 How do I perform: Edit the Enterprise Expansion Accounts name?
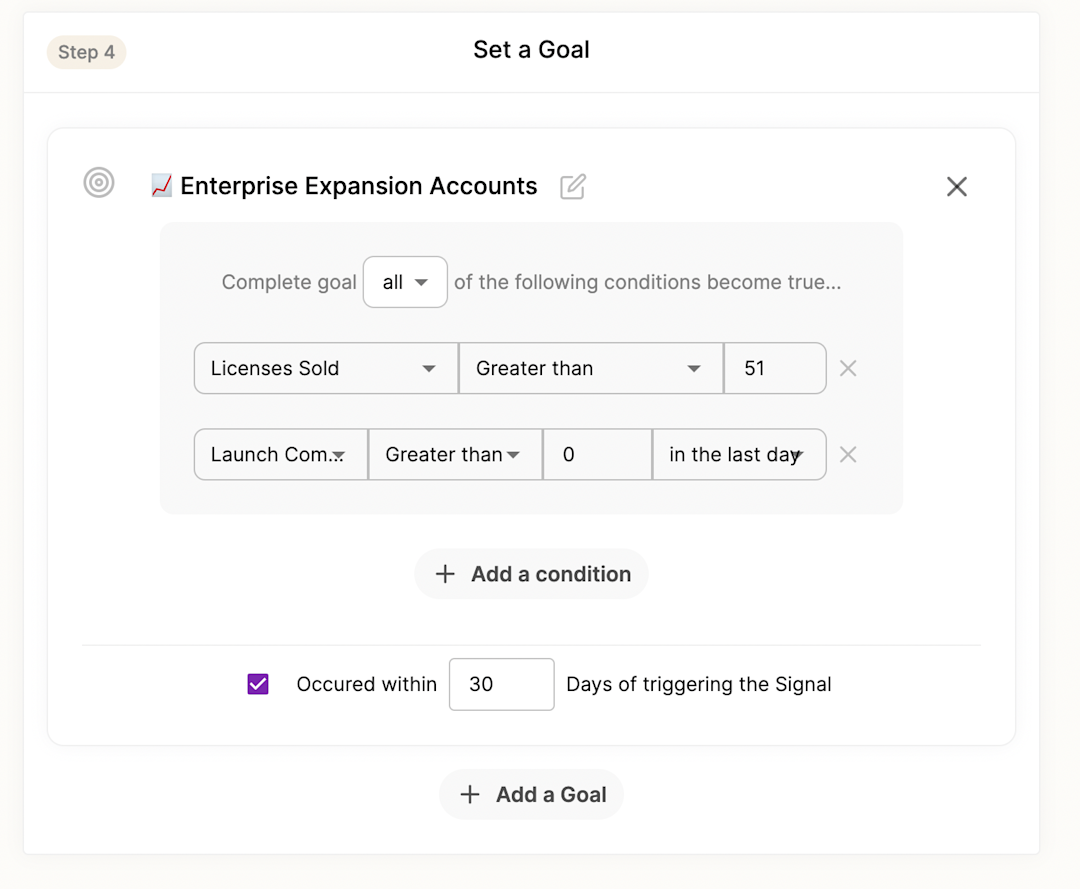click(x=573, y=186)
